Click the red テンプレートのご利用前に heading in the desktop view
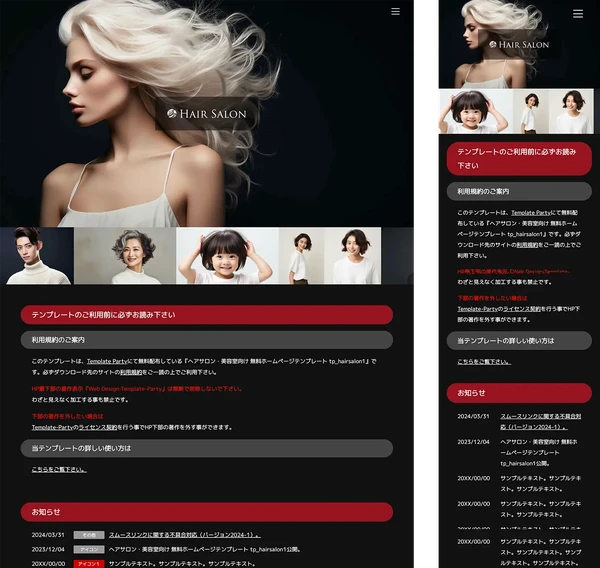Screen dimensions: 600x568 [207, 315]
